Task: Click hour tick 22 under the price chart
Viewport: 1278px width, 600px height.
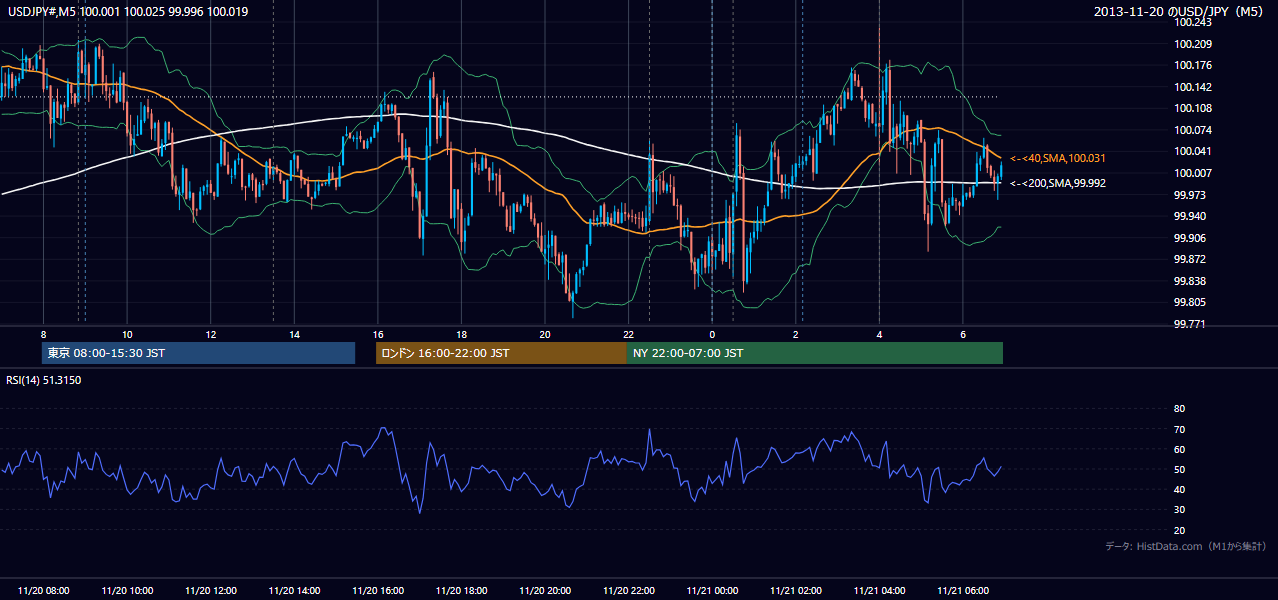Action: point(628,334)
